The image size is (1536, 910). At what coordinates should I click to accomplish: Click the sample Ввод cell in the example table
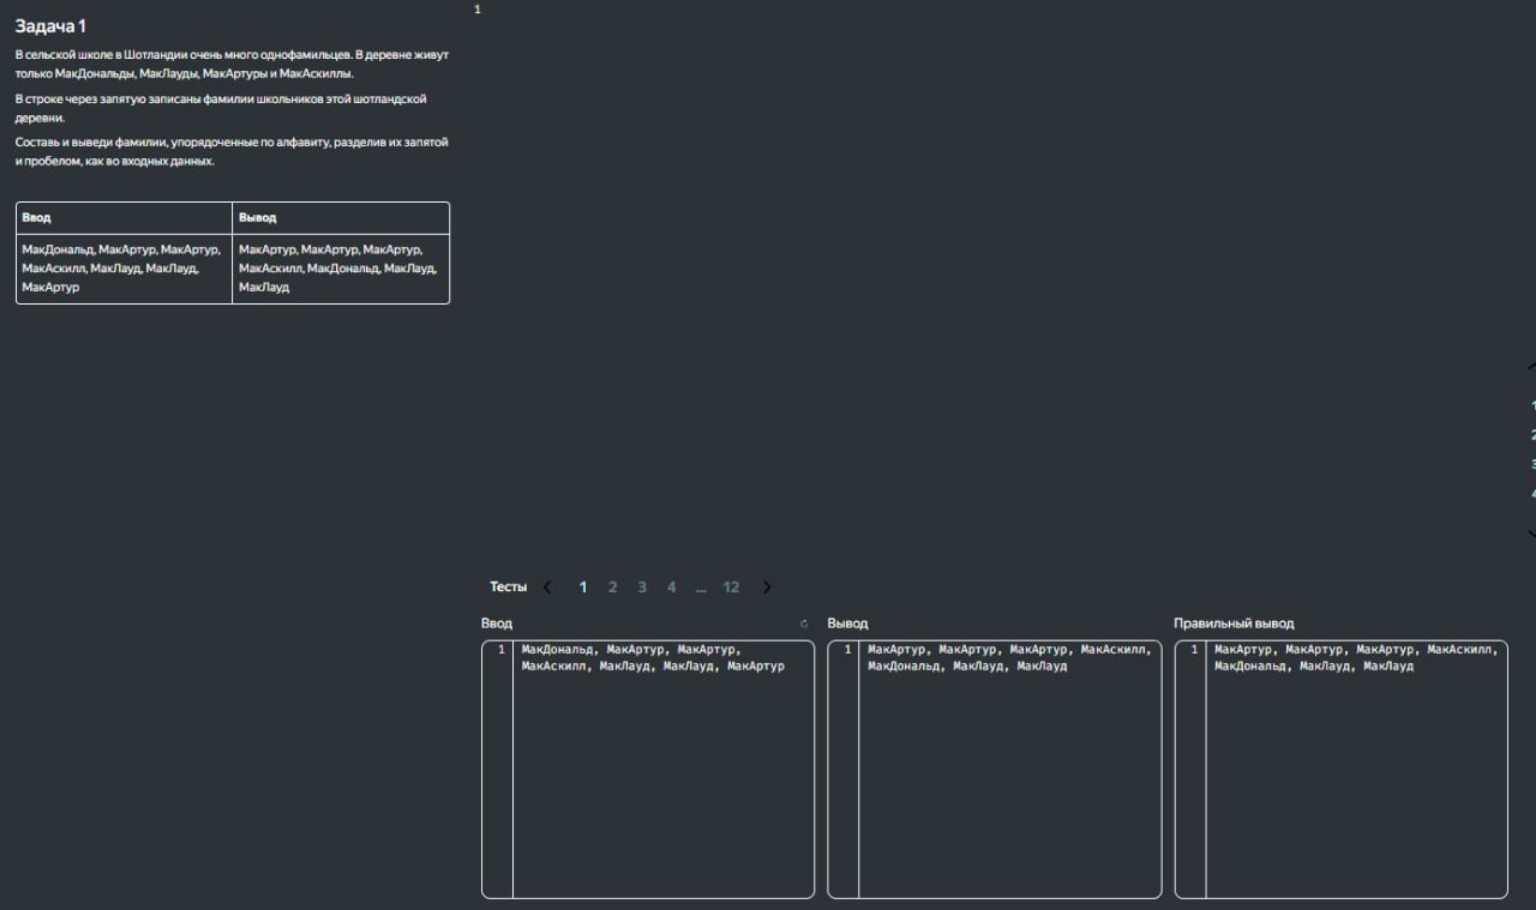tap(123, 268)
